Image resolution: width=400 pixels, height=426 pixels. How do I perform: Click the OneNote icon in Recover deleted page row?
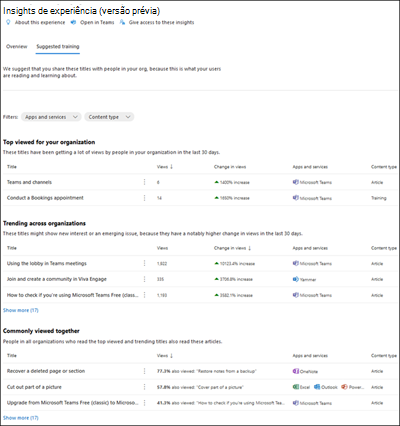point(296,371)
